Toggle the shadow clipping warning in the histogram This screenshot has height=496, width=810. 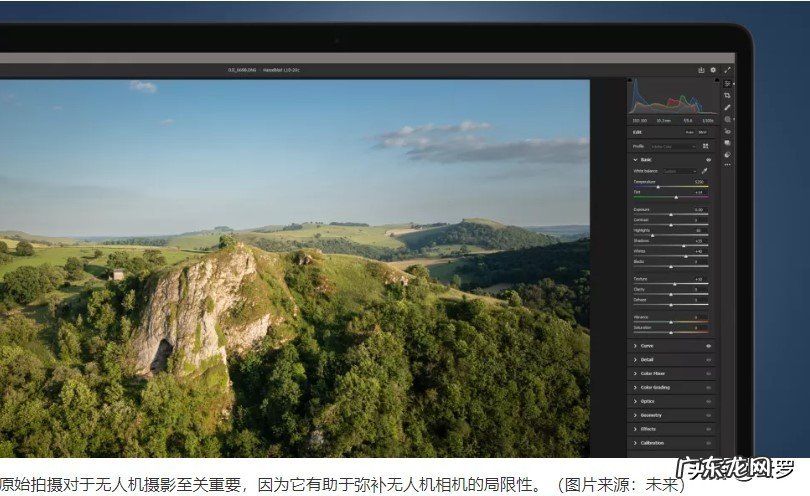[630, 81]
